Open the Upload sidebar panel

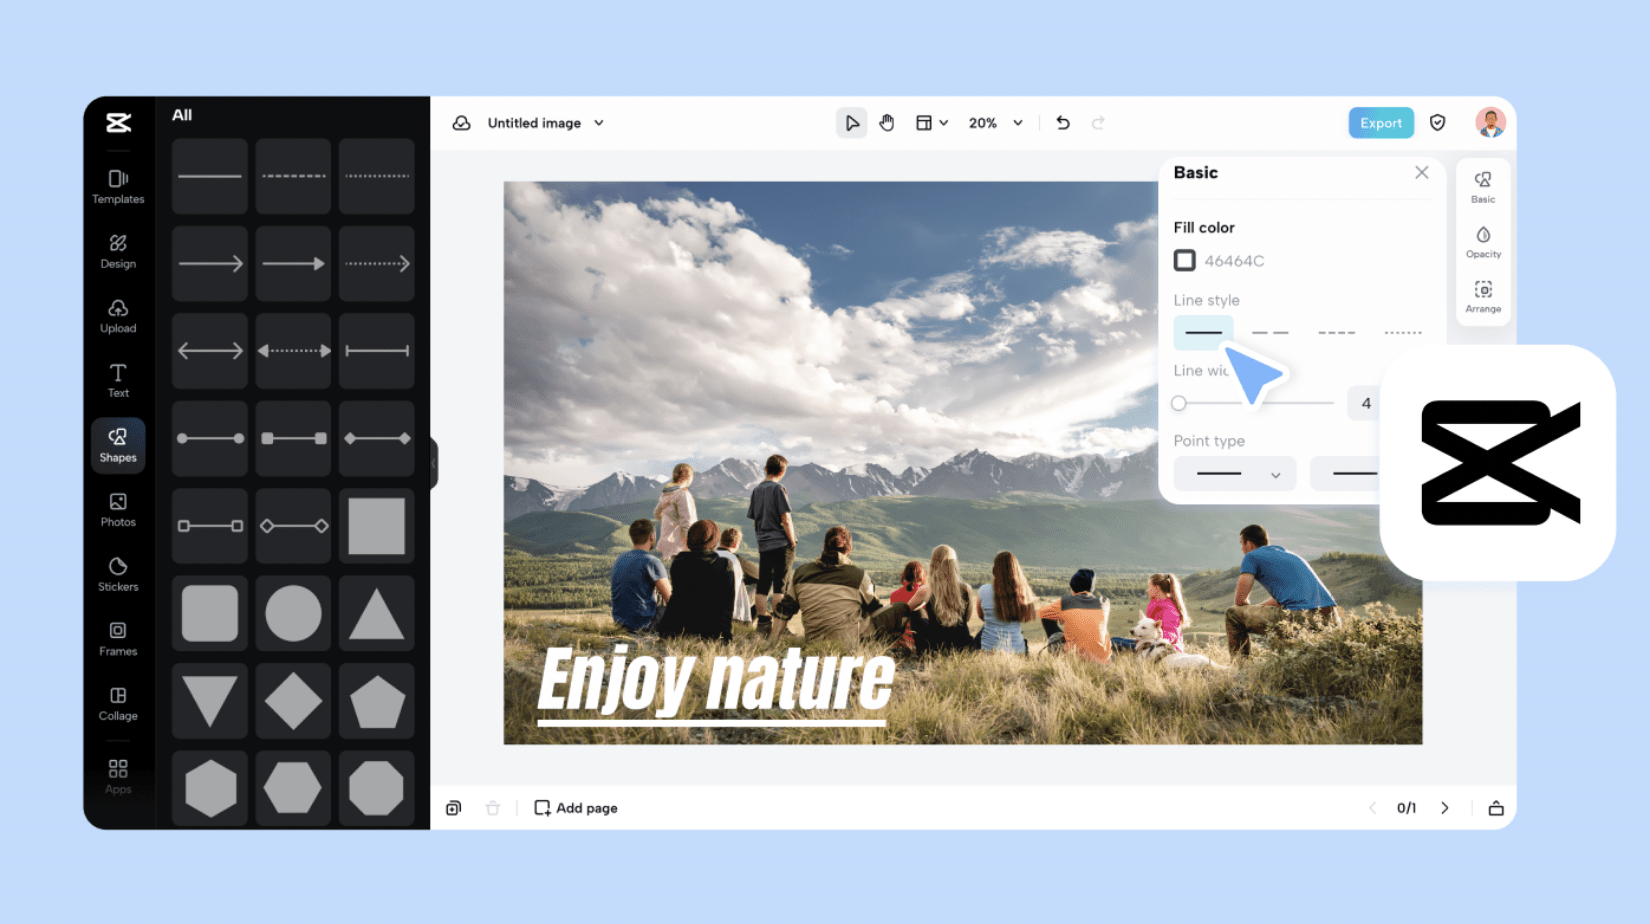pos(118,316)
